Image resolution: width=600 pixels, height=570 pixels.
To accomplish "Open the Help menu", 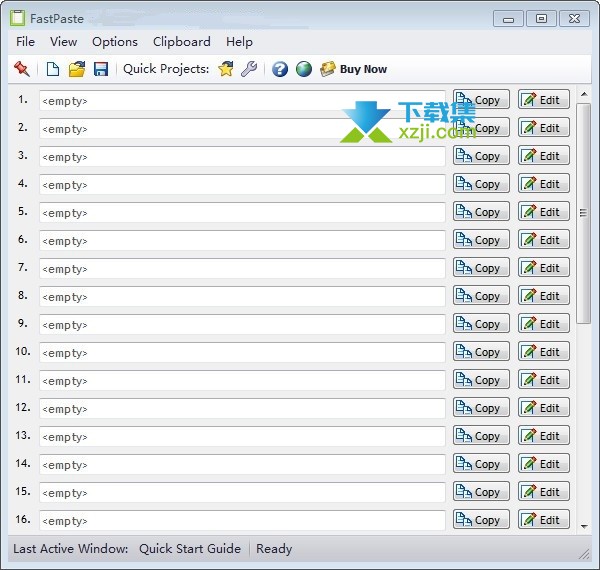I will click(x=239, y=42).
